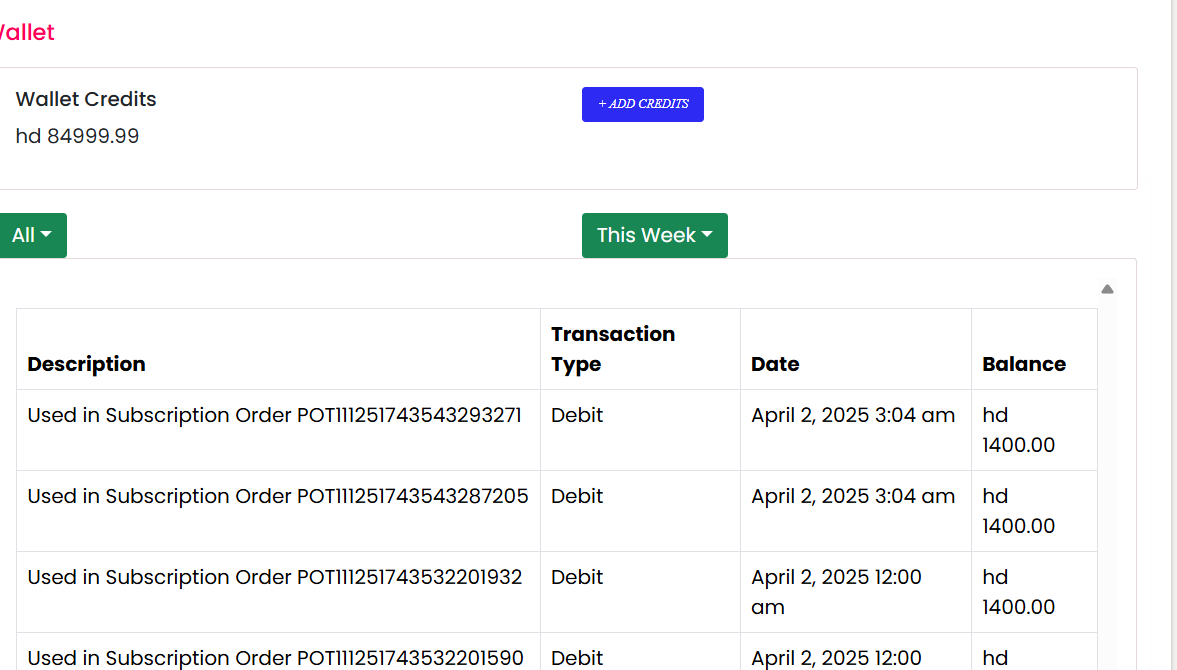
Task: Click the Wallet page heading
Action: (x=26, y=32)
